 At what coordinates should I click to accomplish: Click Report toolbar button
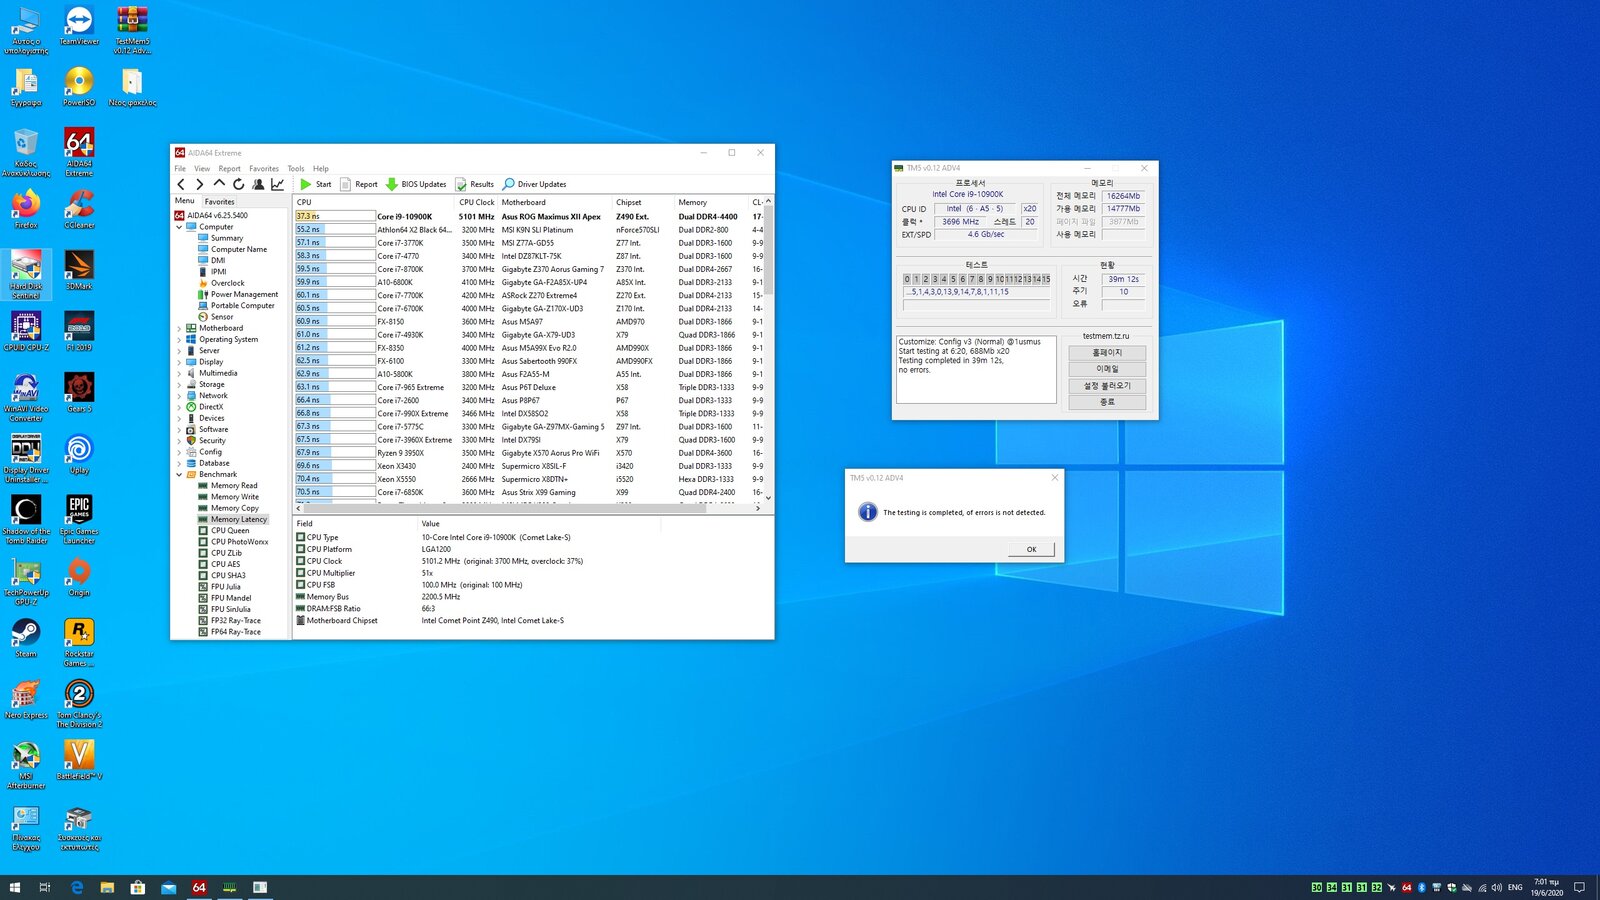[359, 184]
